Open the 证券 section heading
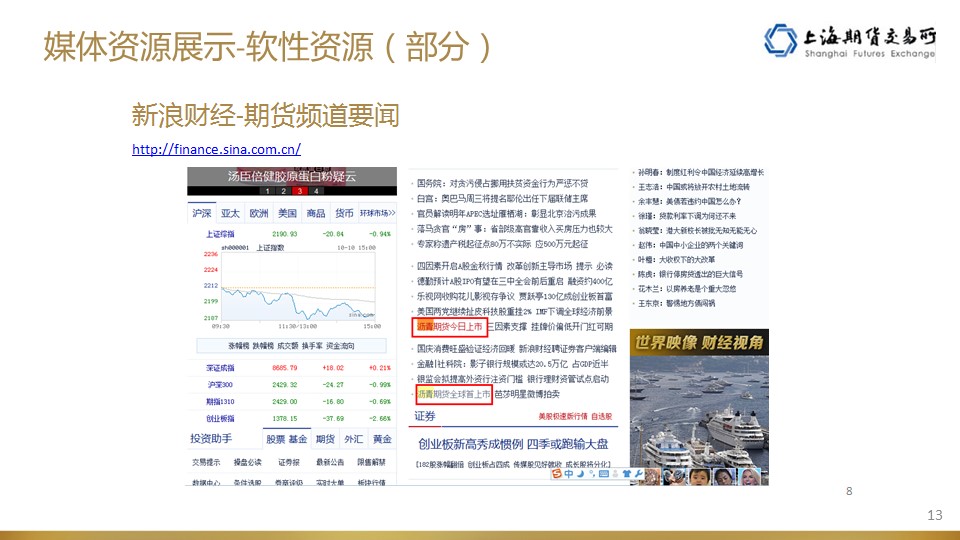 pyautogui.click(x=425, y=416)
